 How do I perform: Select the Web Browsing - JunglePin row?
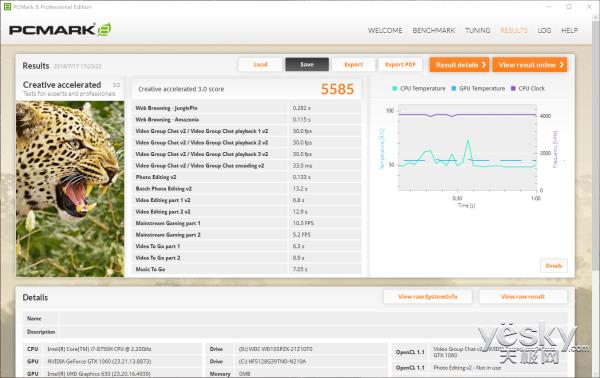[x=246, y=108]
